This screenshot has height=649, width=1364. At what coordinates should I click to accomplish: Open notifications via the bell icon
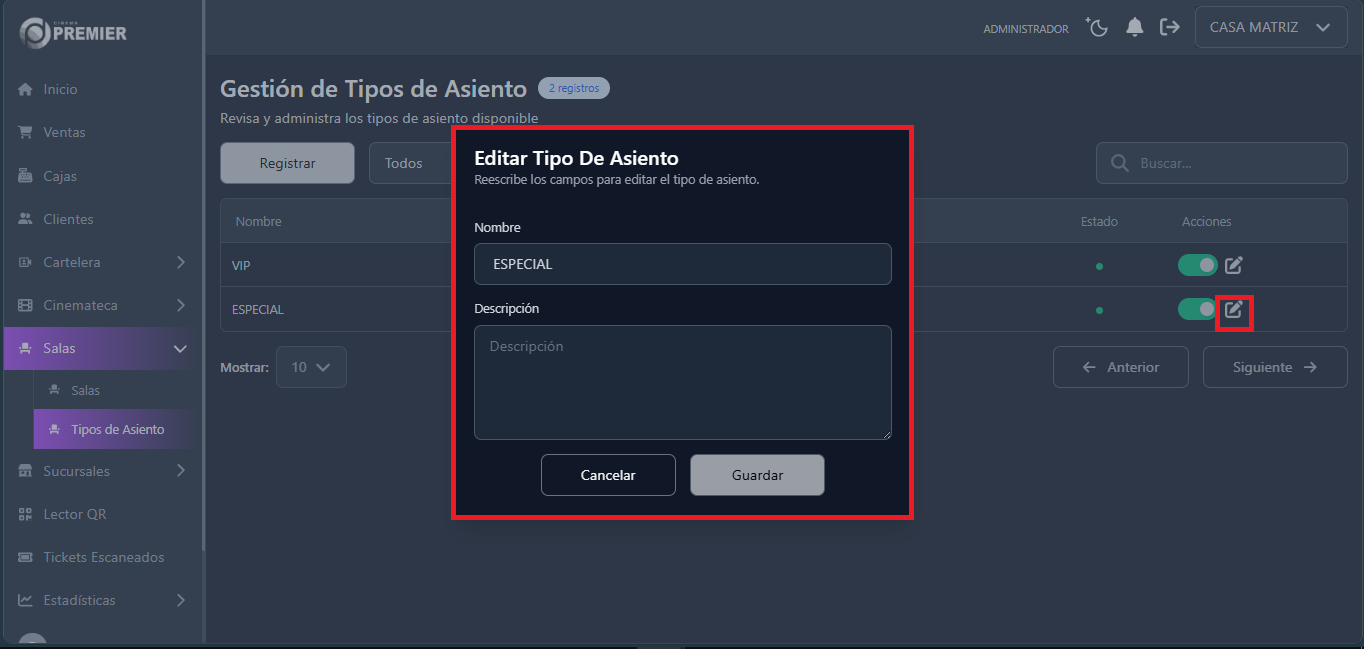(1134, 27)
